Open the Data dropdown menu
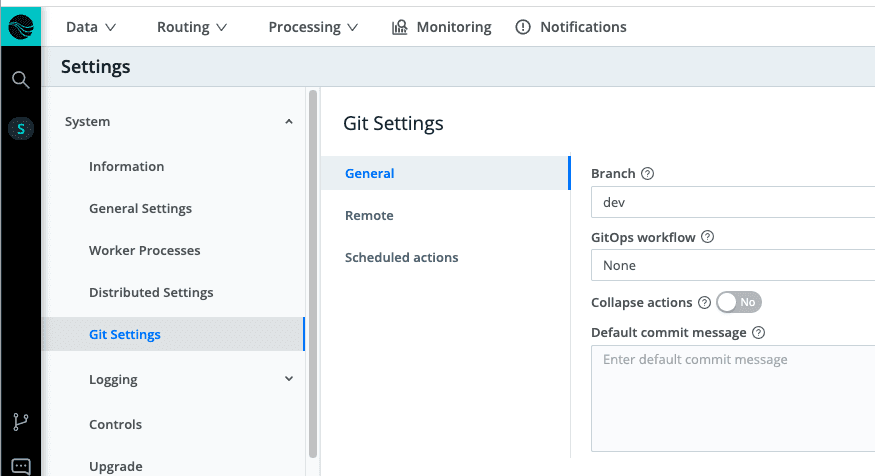The width and height of the screenshot is (875, 476). coord(91,27)
